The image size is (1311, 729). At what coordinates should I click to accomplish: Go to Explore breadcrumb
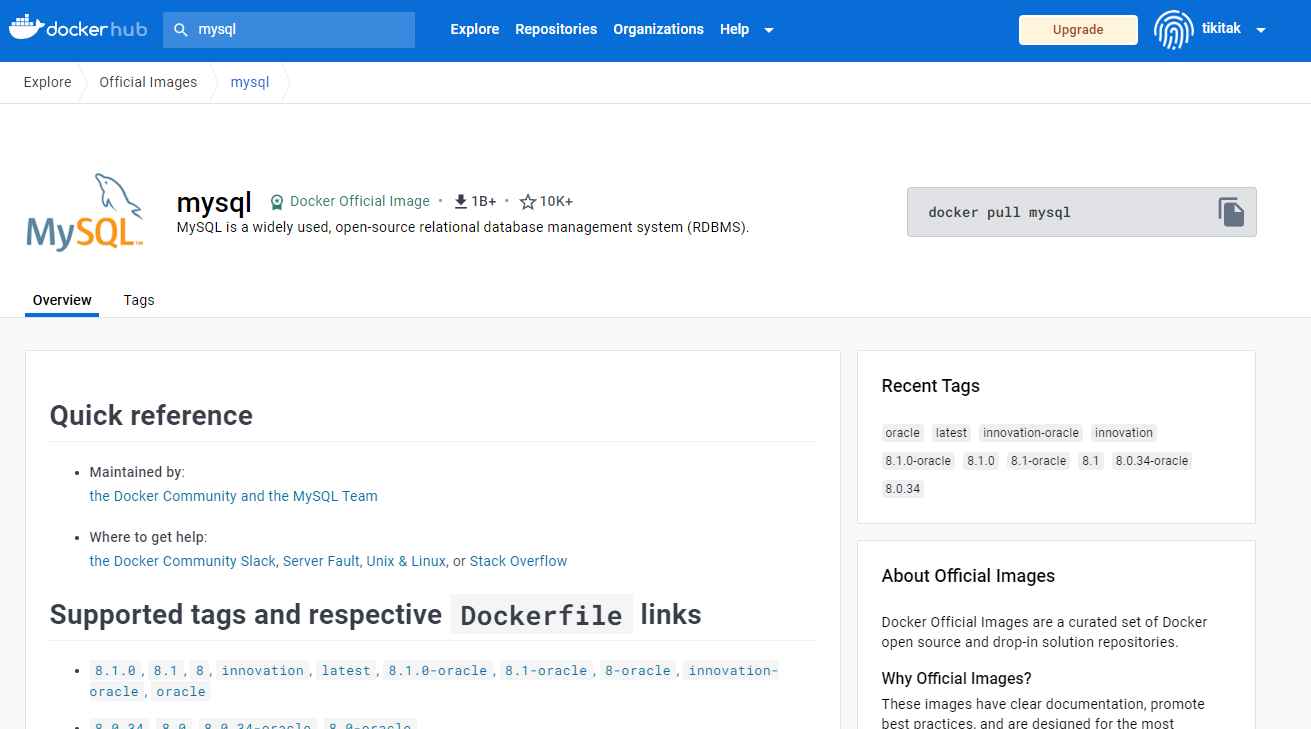(x=48, y=82)
